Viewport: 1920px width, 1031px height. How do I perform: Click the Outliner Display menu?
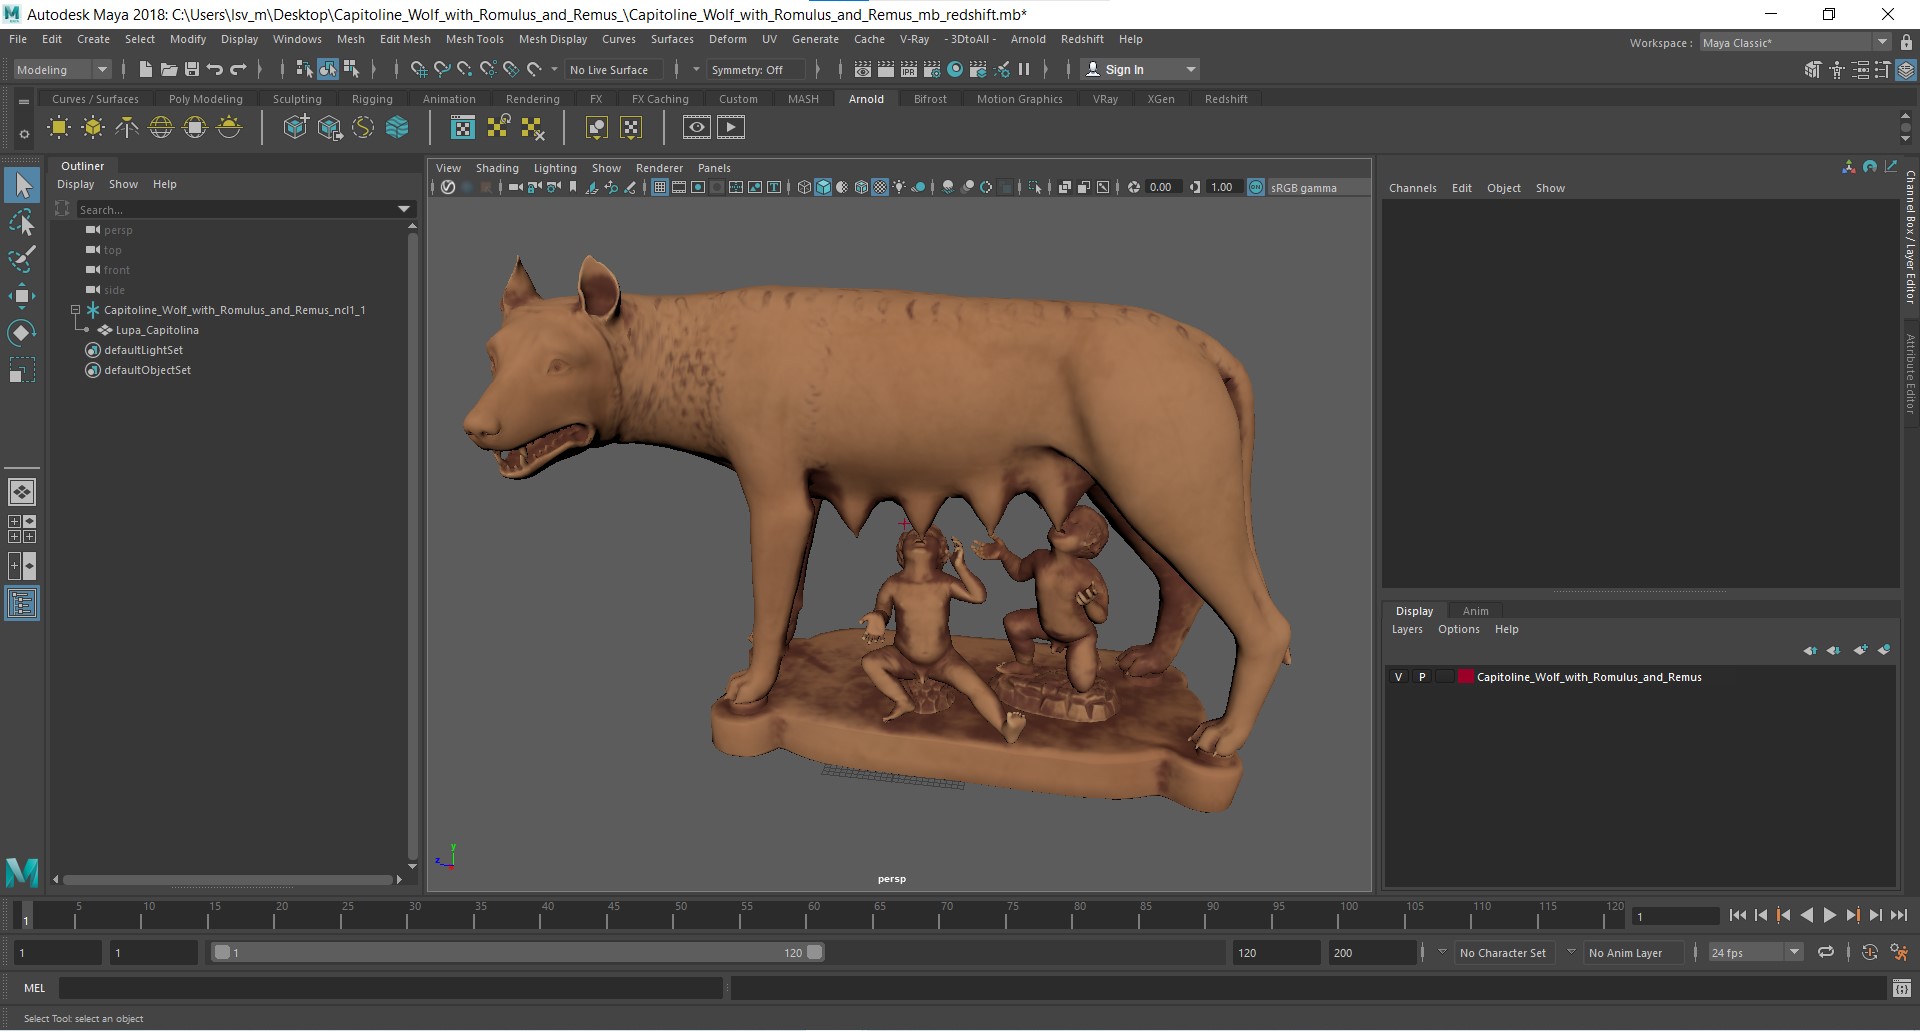coord(75,184)
